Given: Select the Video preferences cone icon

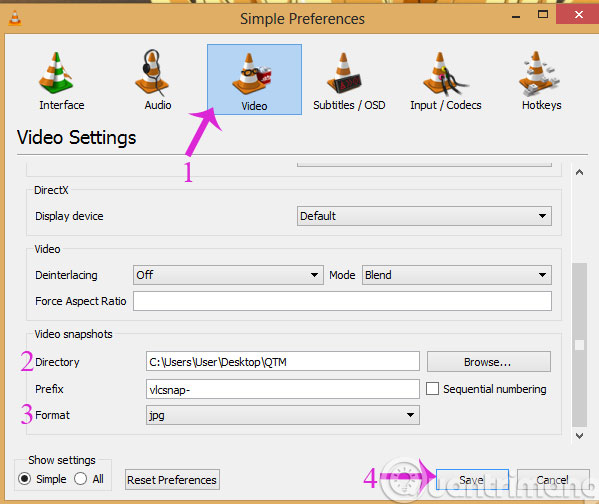Looking at the screenshot, I should coord(252,74).
